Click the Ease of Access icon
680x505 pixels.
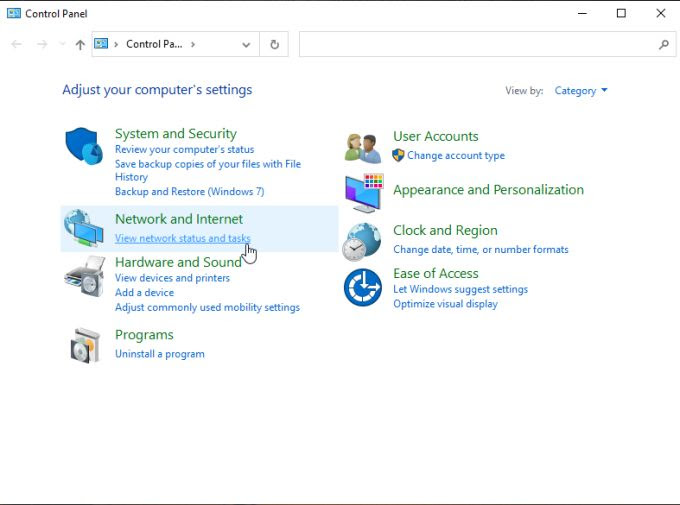click(x=362, y=287)
